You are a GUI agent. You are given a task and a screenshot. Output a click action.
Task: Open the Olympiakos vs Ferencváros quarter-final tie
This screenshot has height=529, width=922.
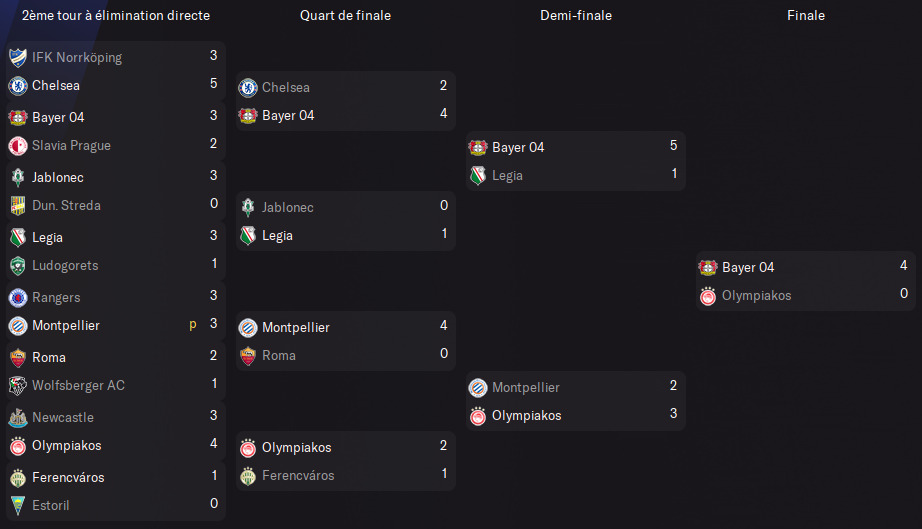[x=346, y=461]
